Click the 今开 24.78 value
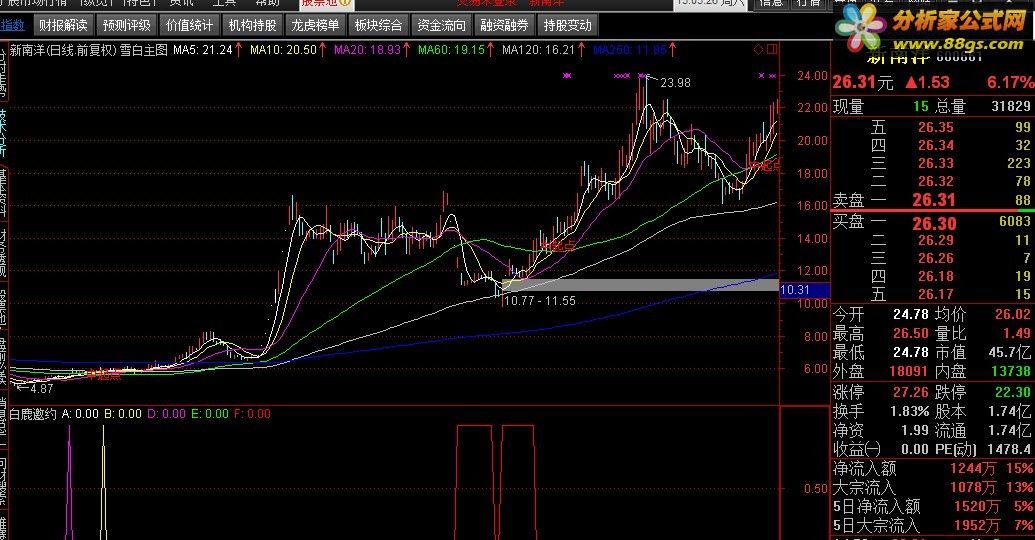1035x540 pixels. [x=911, y=314]
